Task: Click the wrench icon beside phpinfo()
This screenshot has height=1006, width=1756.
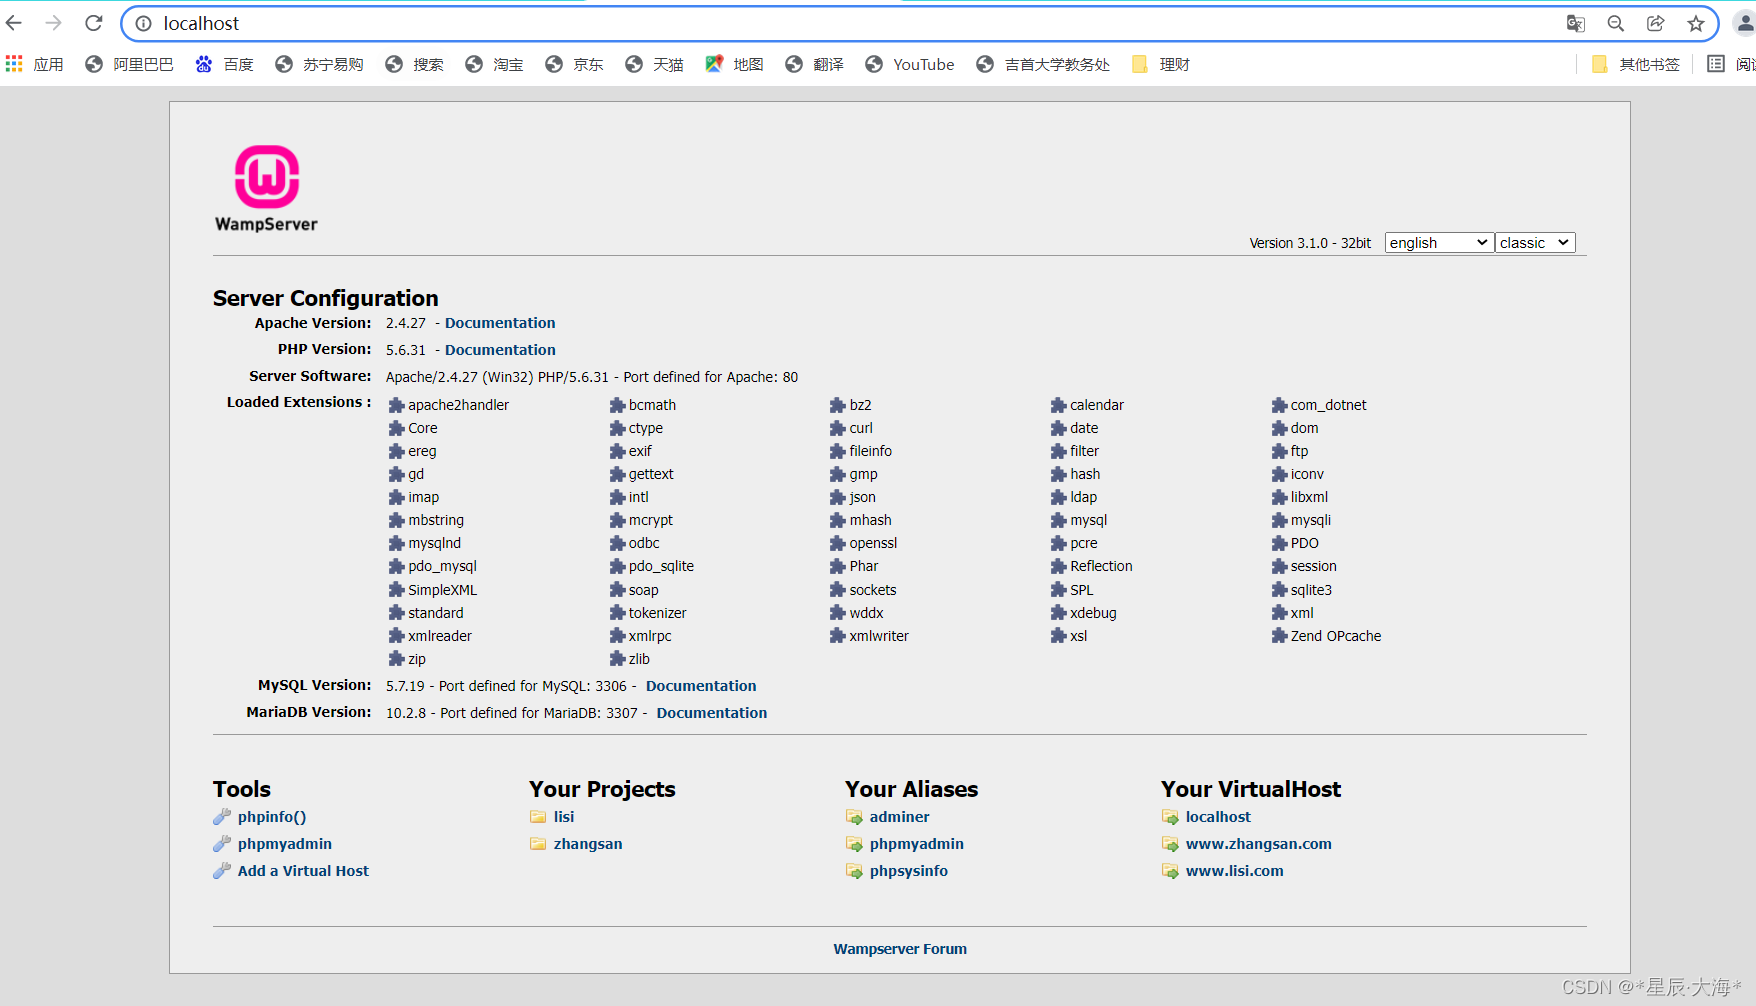Action: pyautogui.click(x=222, y=817)
